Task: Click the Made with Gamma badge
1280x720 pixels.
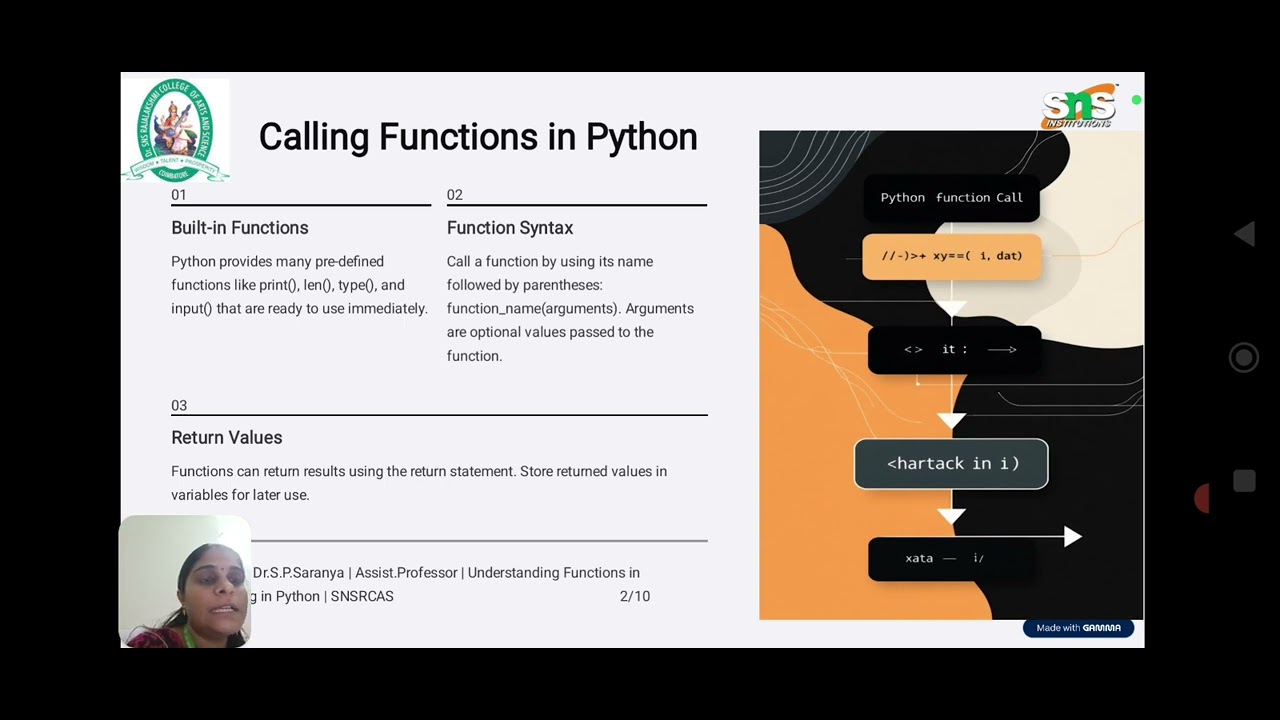Action: tap(1078, 628)
